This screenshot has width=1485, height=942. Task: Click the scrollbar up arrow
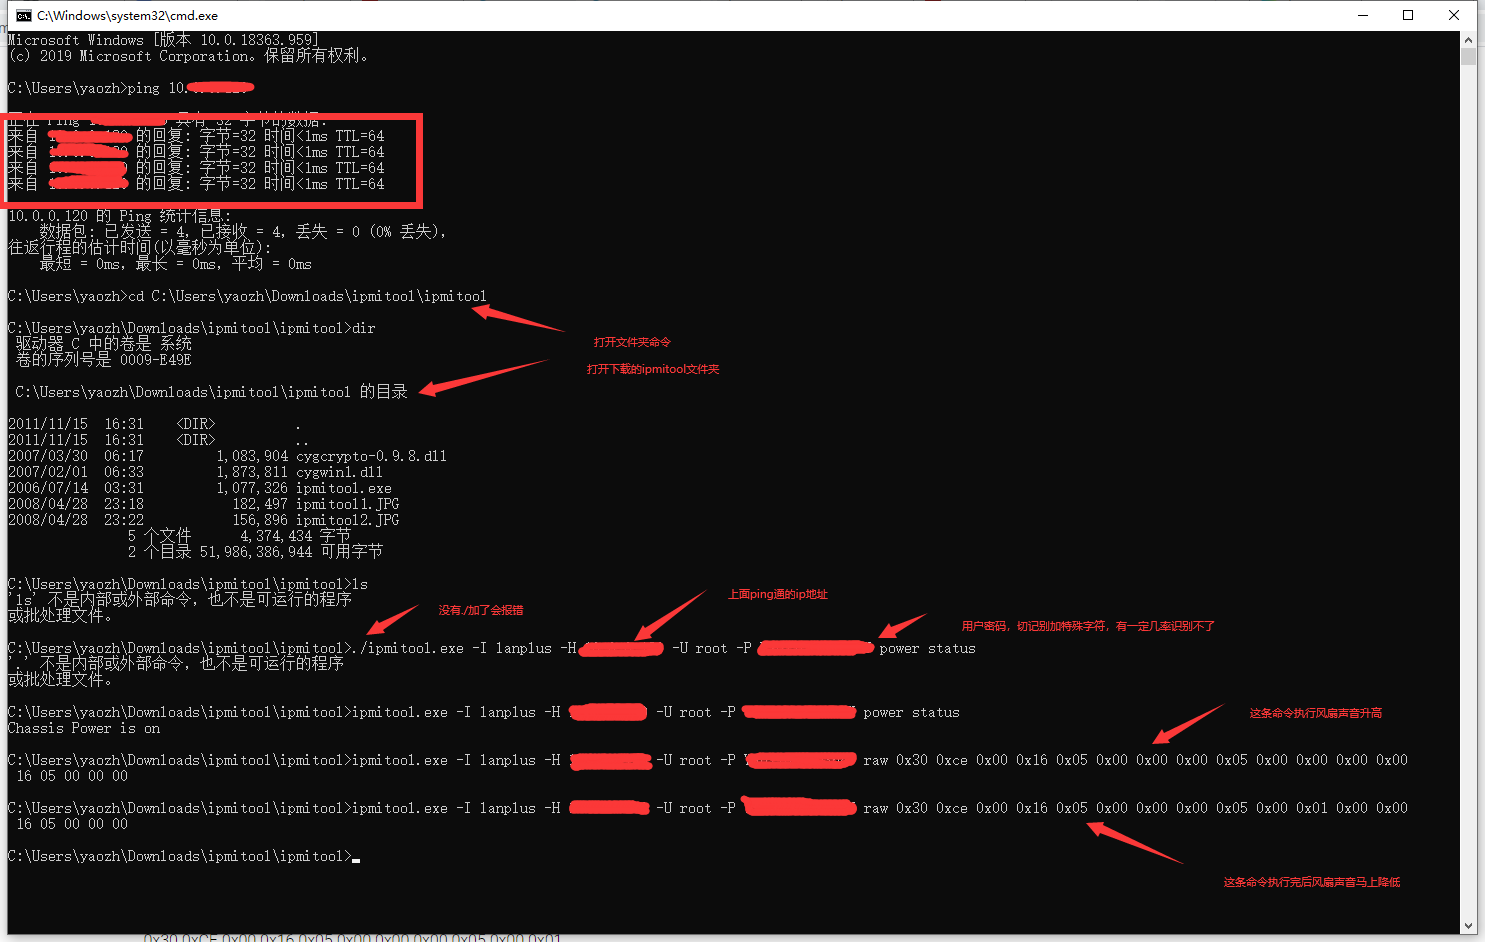pos(1470,39)
